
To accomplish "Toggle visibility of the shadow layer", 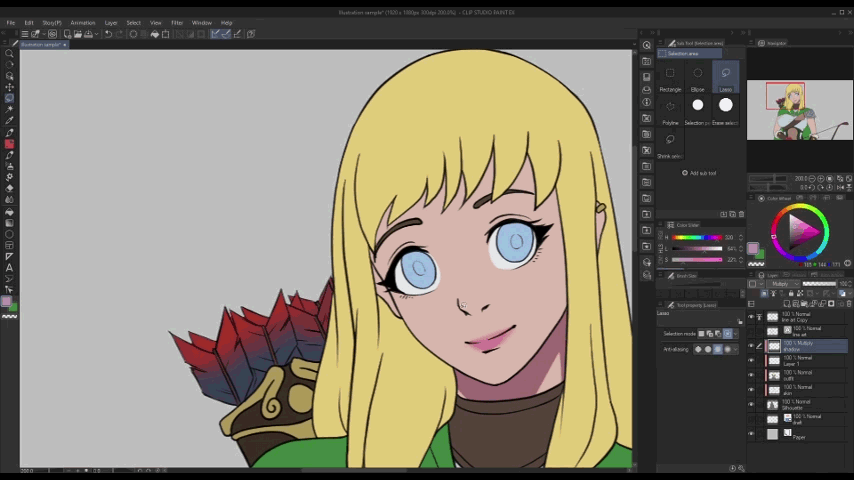I will (751, 346).
